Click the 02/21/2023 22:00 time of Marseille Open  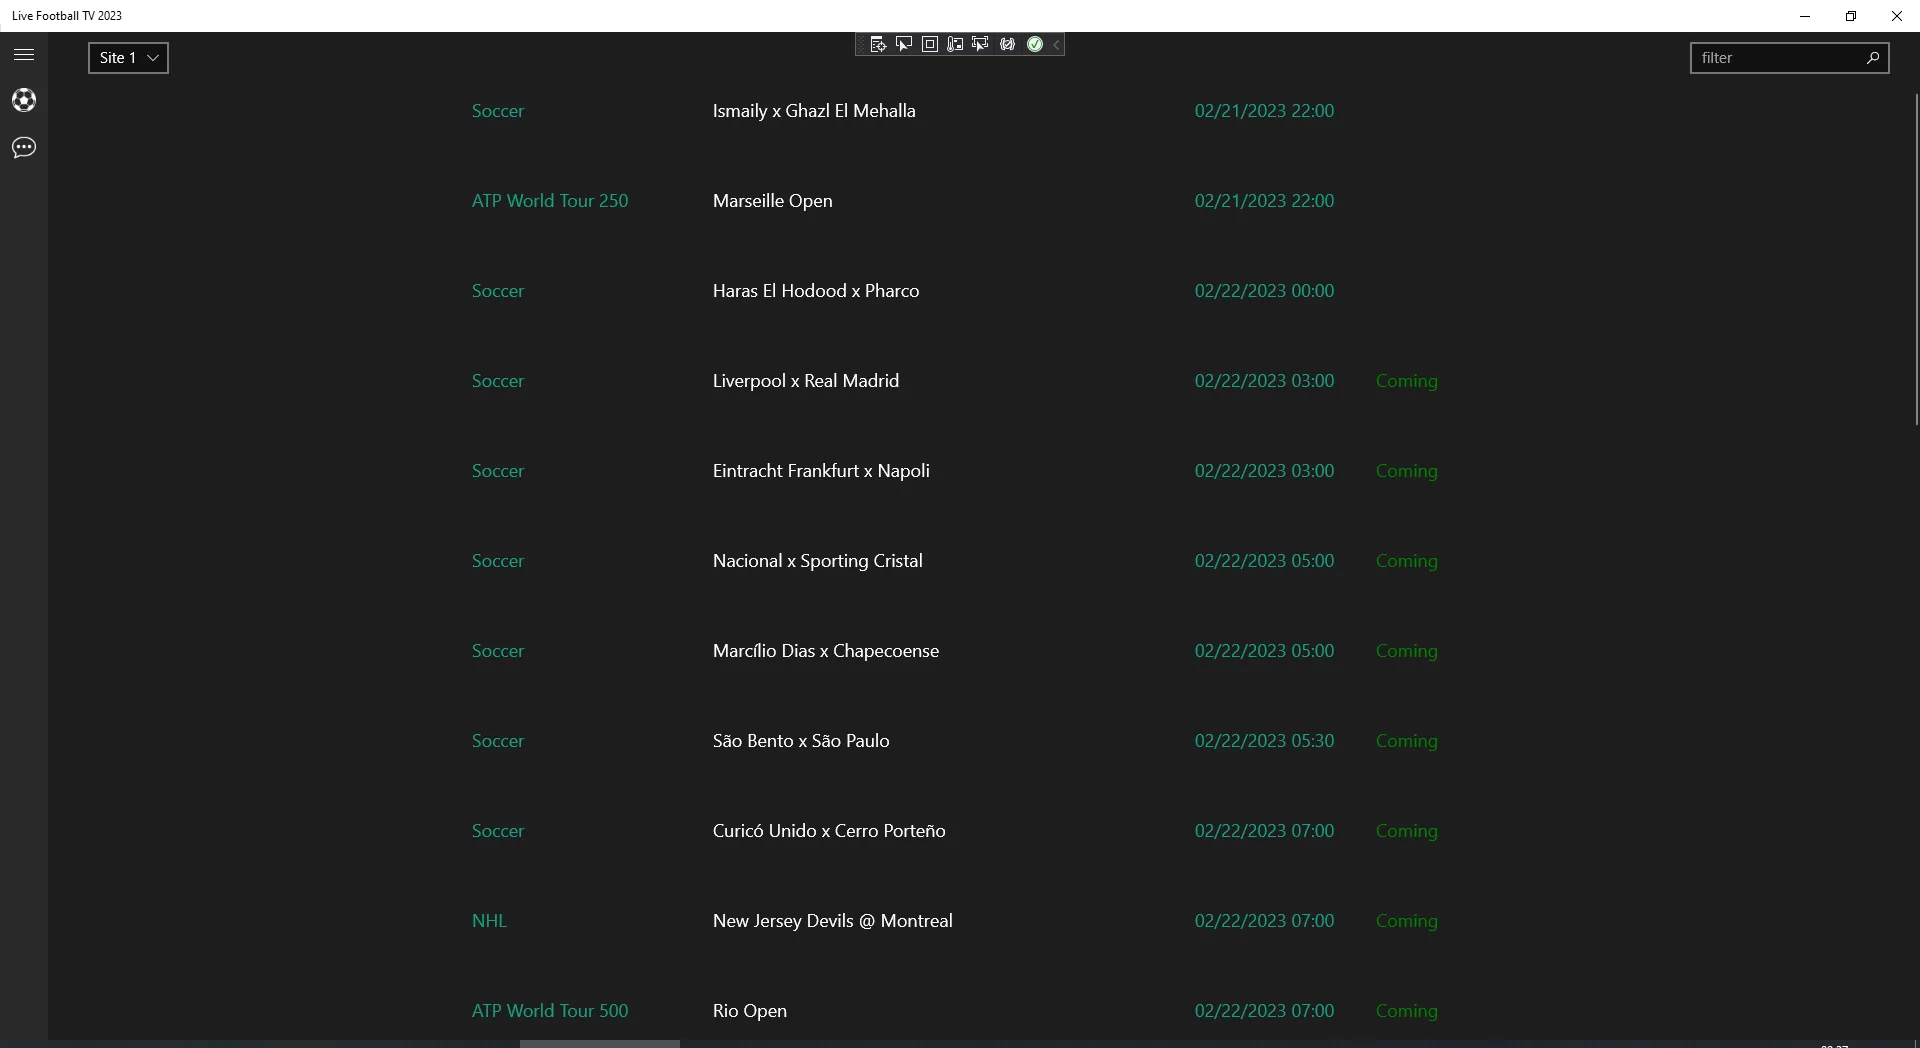1264,201
